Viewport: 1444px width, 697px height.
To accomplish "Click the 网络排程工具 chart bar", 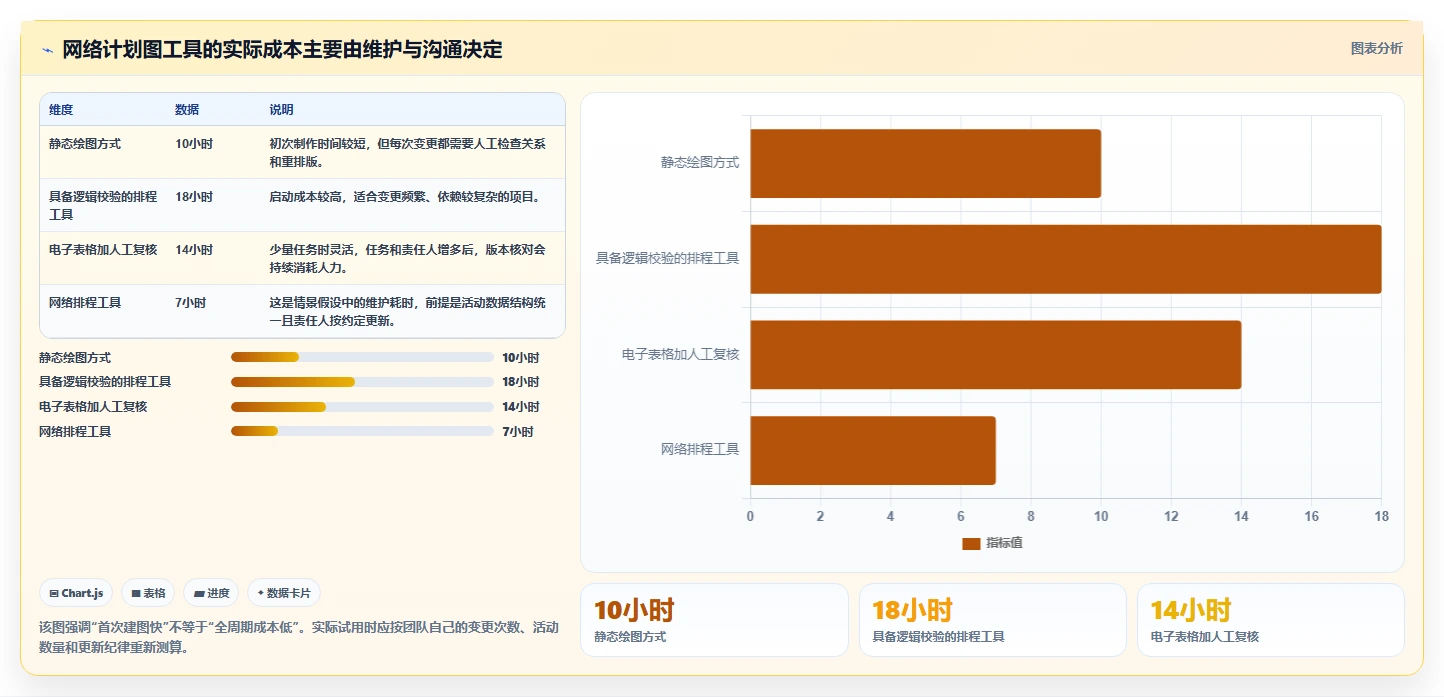I will click(873, 451).
